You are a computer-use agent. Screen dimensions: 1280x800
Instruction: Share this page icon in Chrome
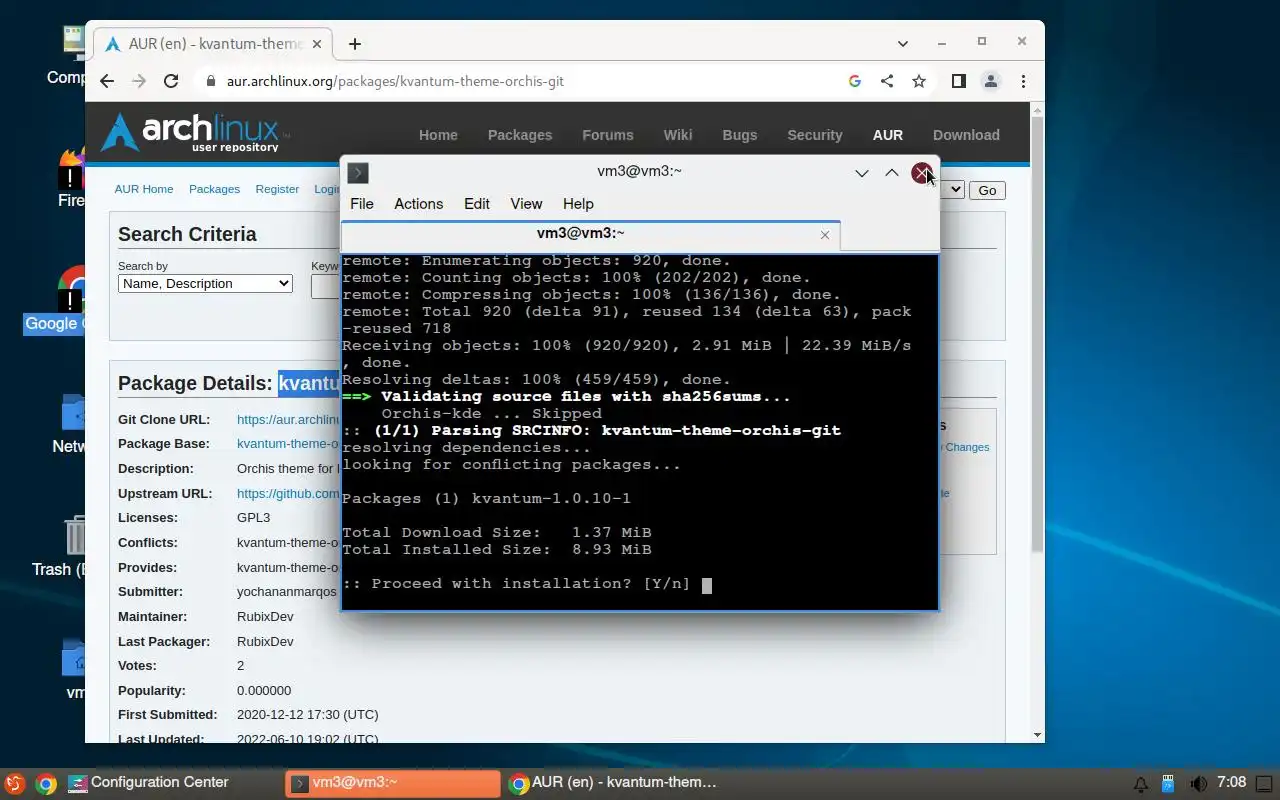[x=887, y=81]
